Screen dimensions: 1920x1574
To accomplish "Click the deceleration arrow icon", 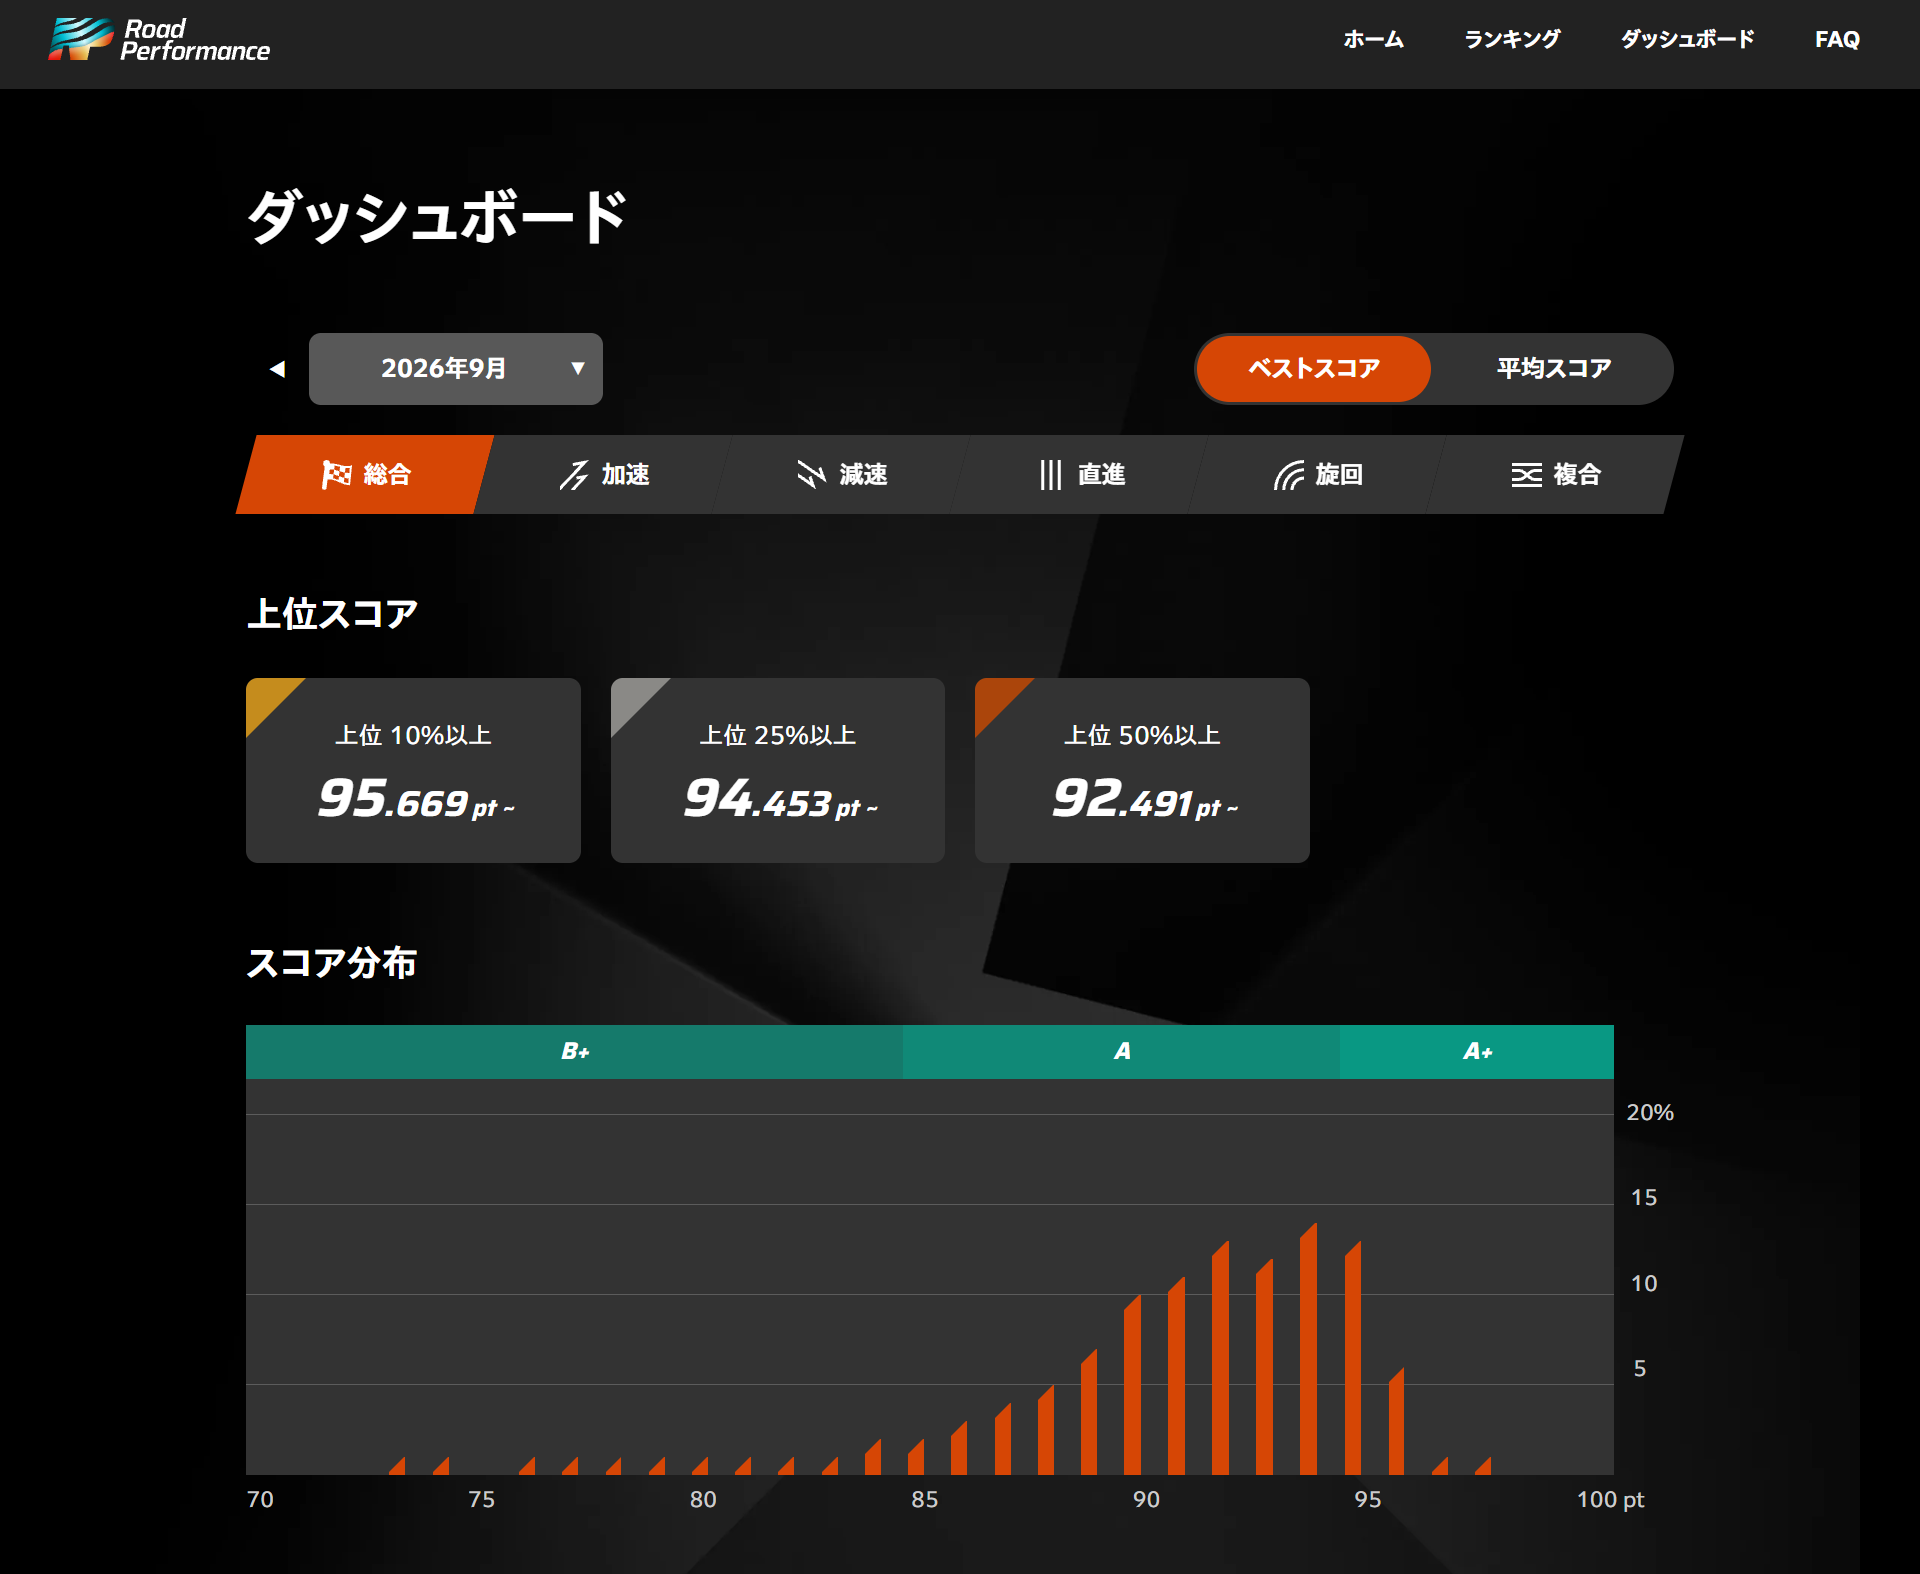I will [x=811, y=474].
